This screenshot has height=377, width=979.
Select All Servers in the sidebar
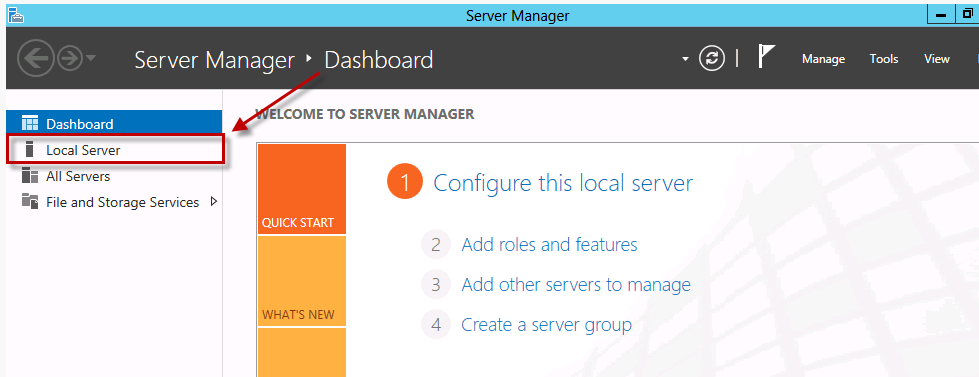tap(114, 176)
